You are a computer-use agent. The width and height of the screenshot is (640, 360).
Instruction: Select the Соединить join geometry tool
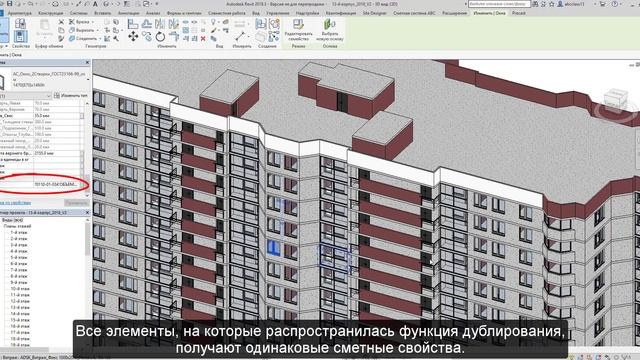click(x=83, y=38)
